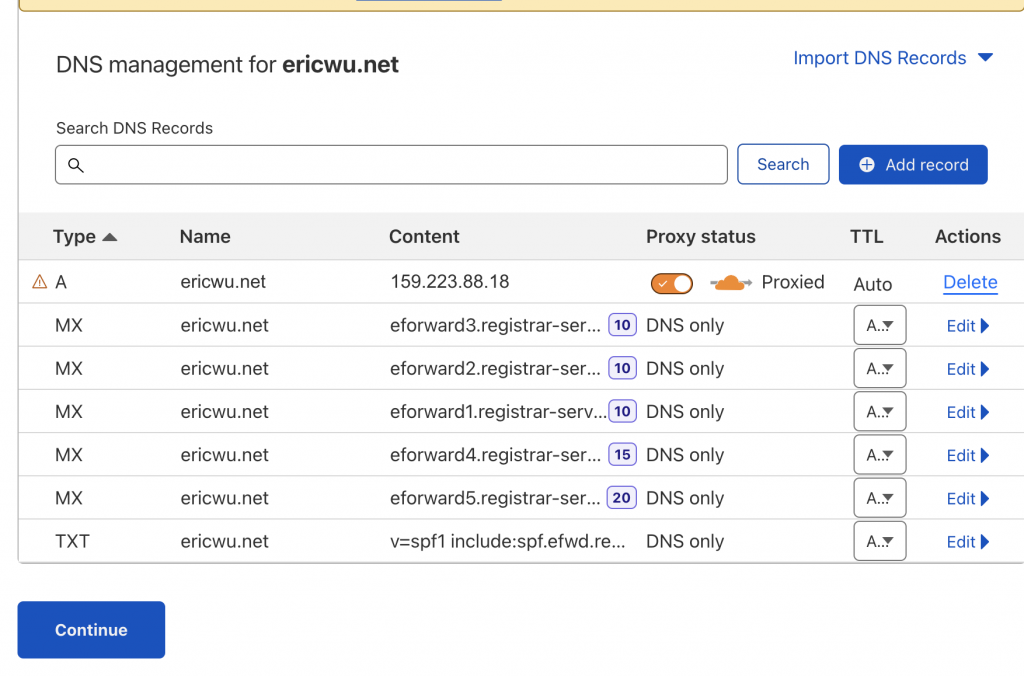Click the Proxy status column header

coord(701,236)
